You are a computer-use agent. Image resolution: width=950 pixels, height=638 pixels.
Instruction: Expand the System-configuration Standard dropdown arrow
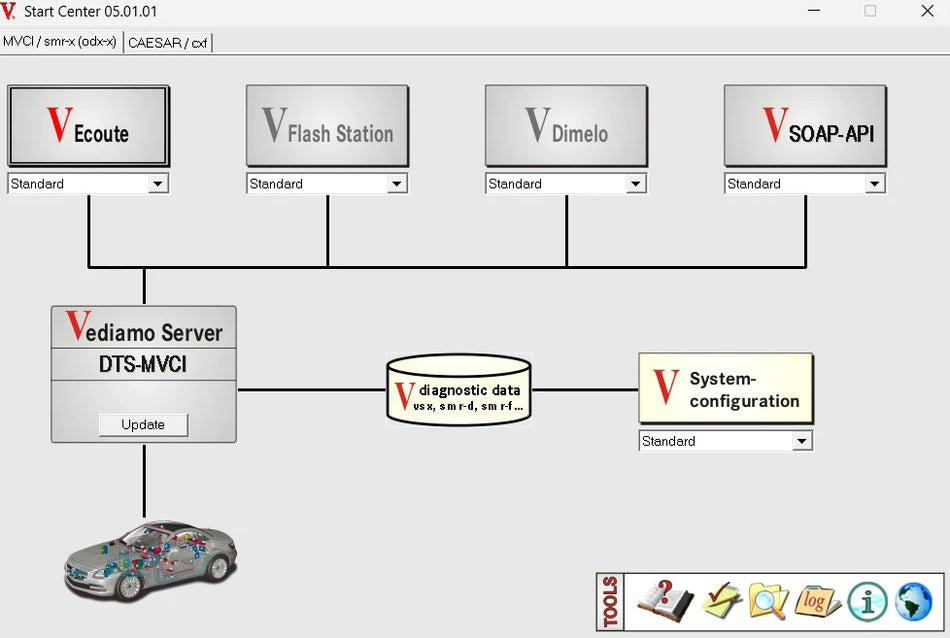[802, 441]
